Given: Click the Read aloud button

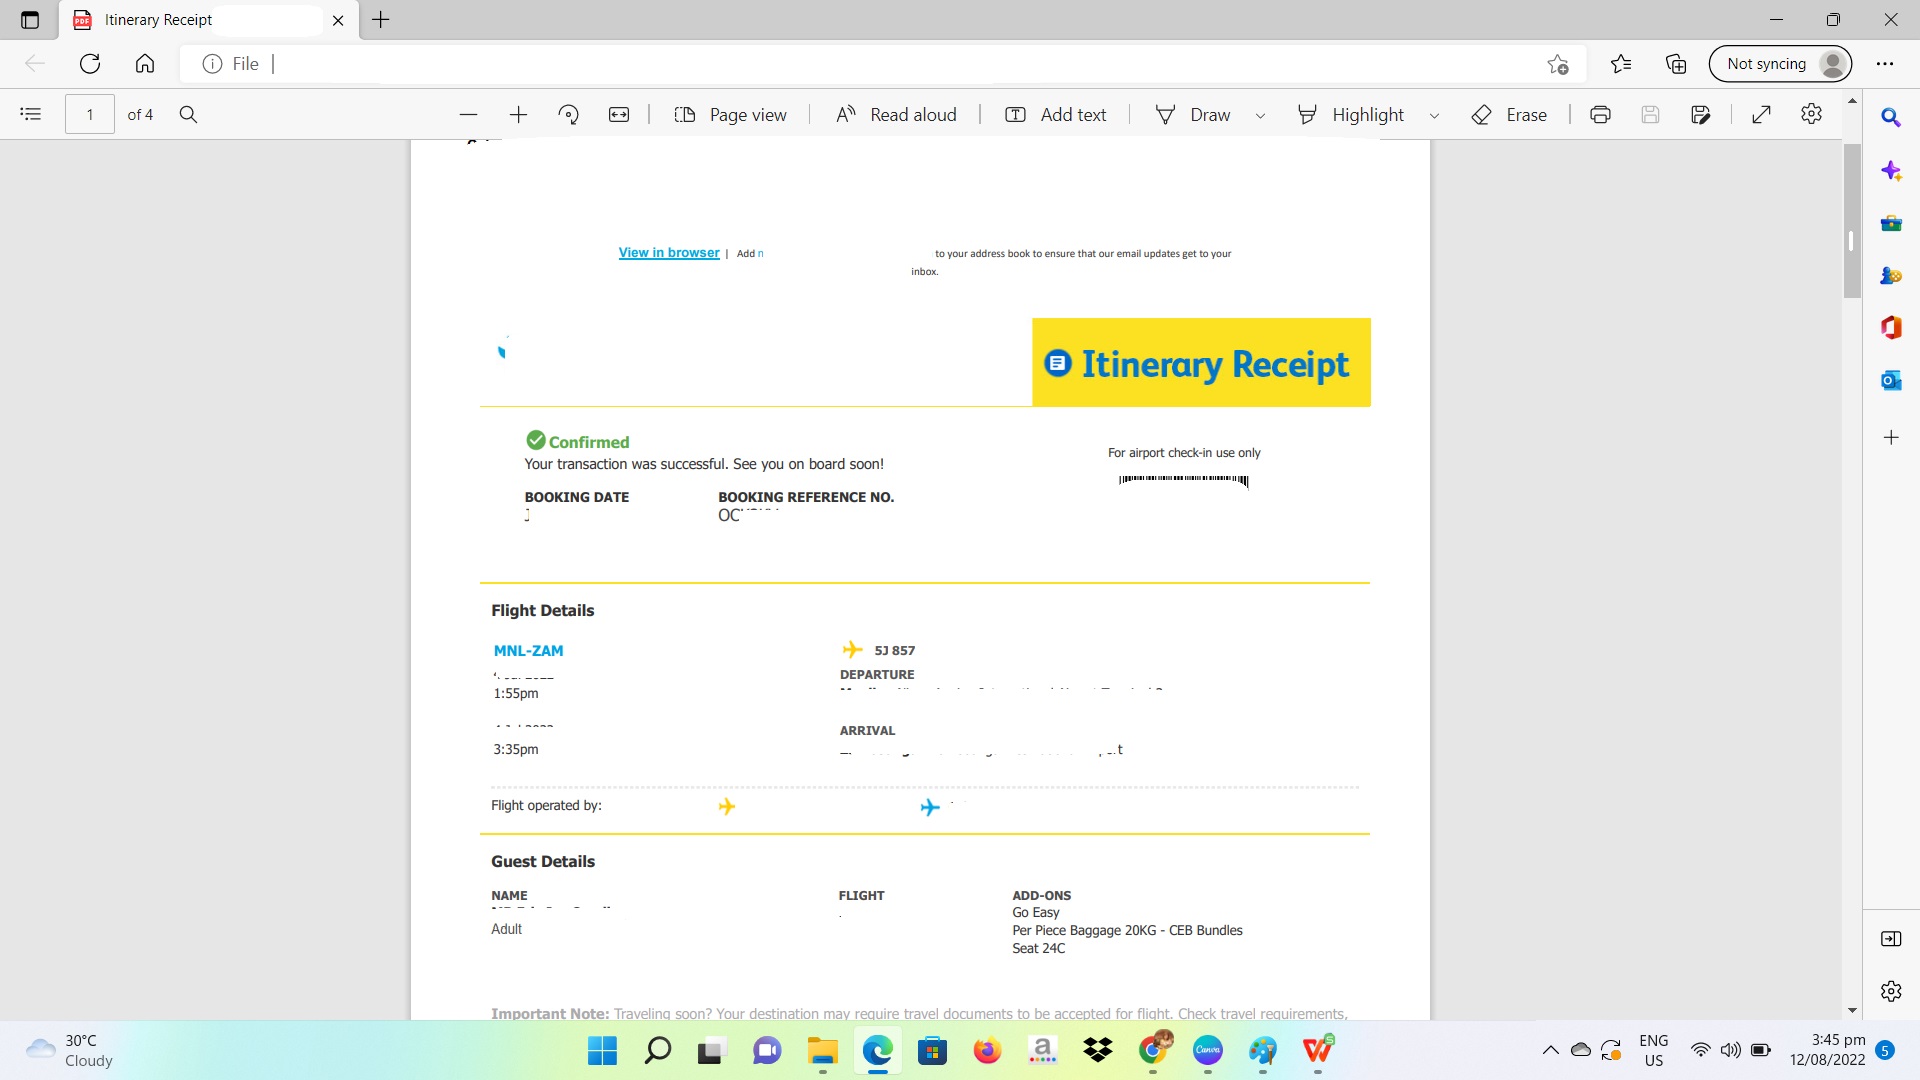Looking at the screenshot, I should coord(896,115).
